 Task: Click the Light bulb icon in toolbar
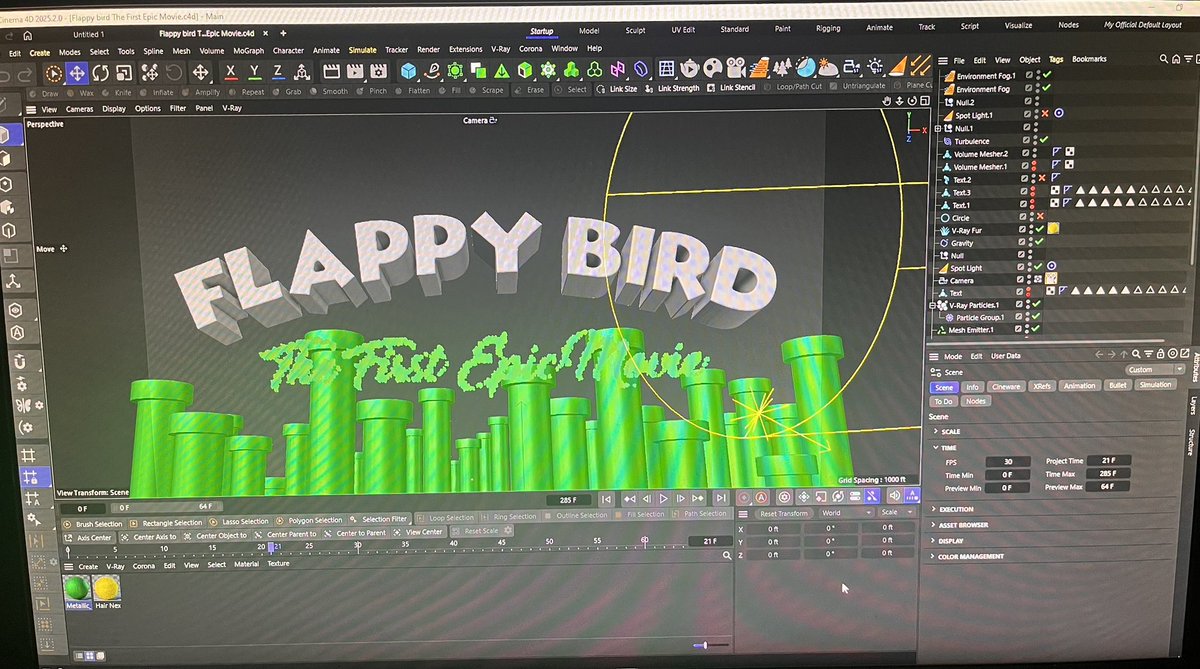point(876,67)
